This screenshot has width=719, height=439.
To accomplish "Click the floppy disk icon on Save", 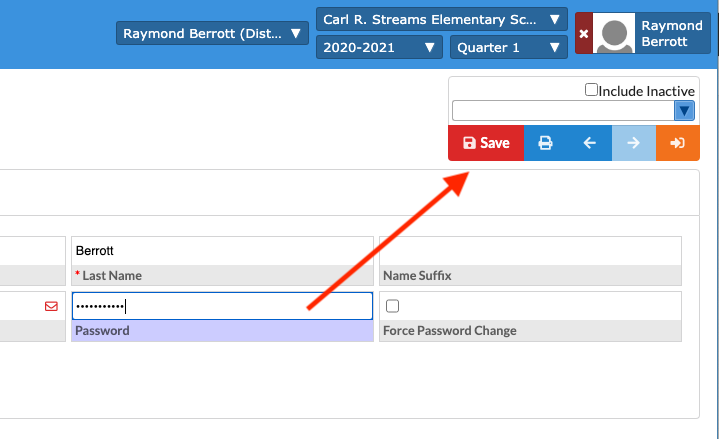I will [x=469, y=143].
